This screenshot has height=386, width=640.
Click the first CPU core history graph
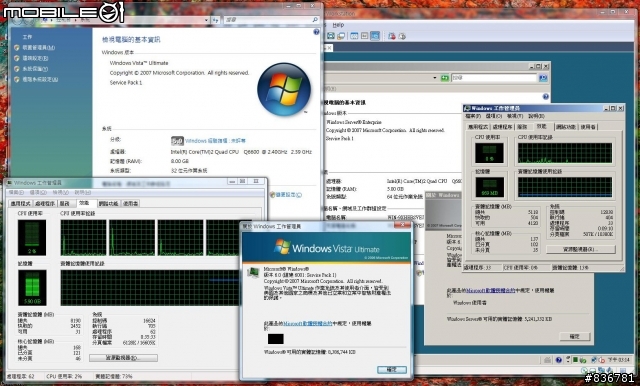pos(83,238)
